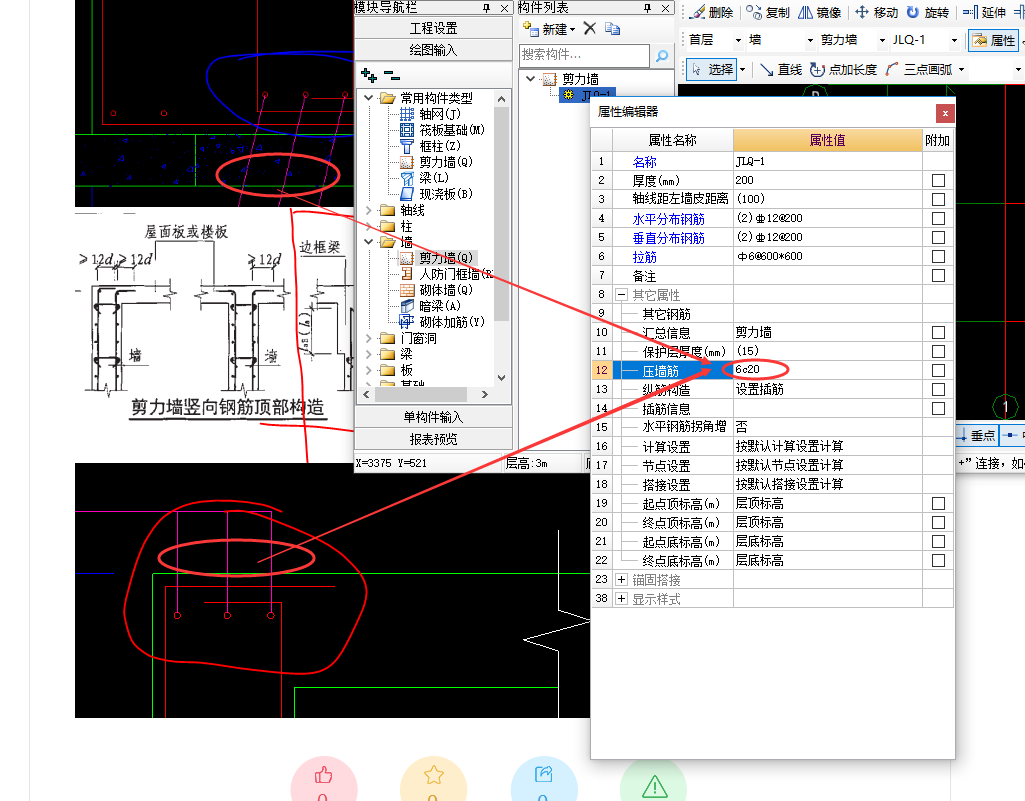This screenshot has width=1025, height=801.
Task: Expand the 锚固搭接 property group
Action: point(622,580)
